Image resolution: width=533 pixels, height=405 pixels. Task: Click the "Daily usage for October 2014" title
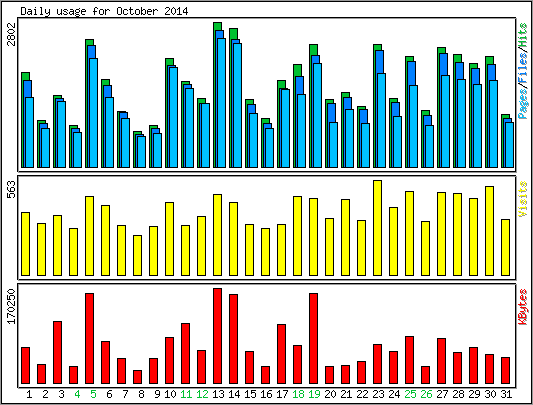click(104, 11)
